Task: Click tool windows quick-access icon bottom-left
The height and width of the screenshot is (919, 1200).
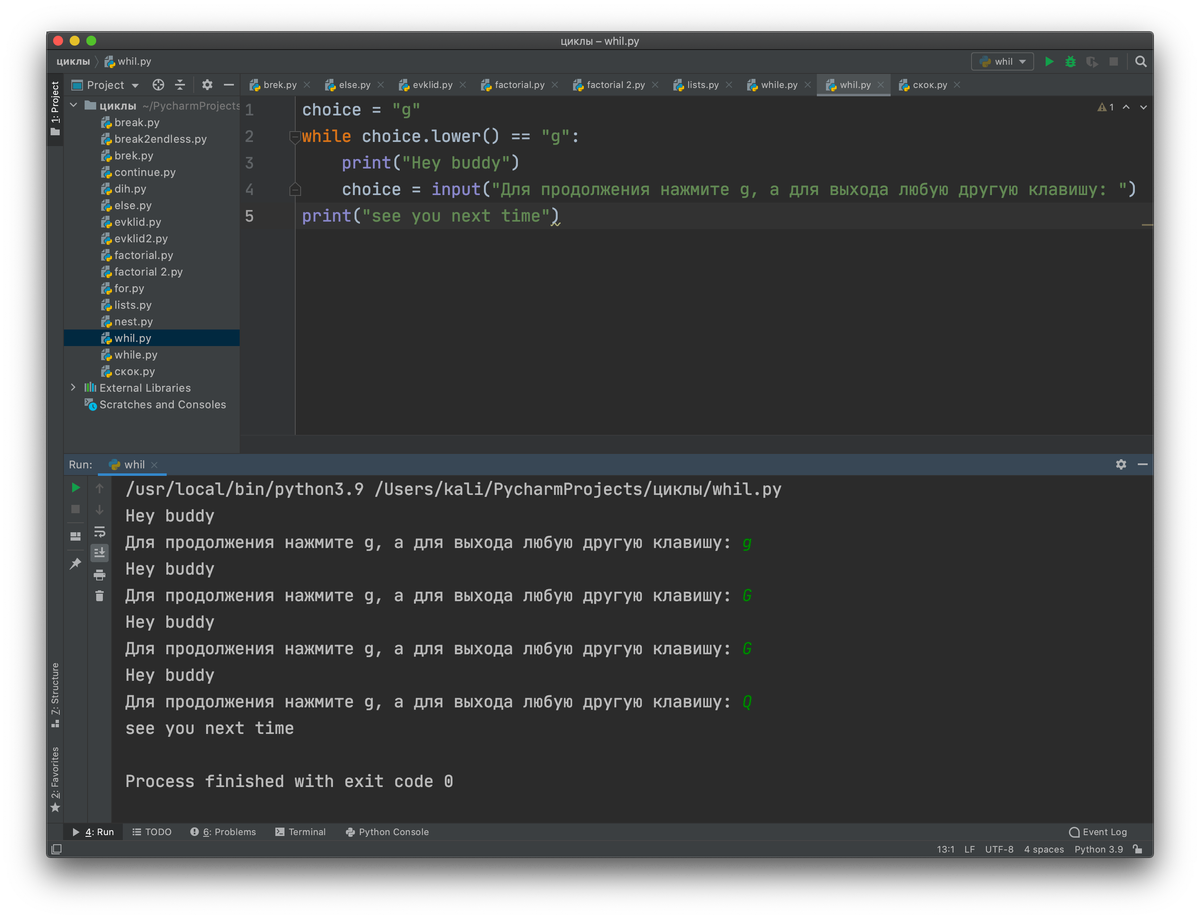Action: 56,849
